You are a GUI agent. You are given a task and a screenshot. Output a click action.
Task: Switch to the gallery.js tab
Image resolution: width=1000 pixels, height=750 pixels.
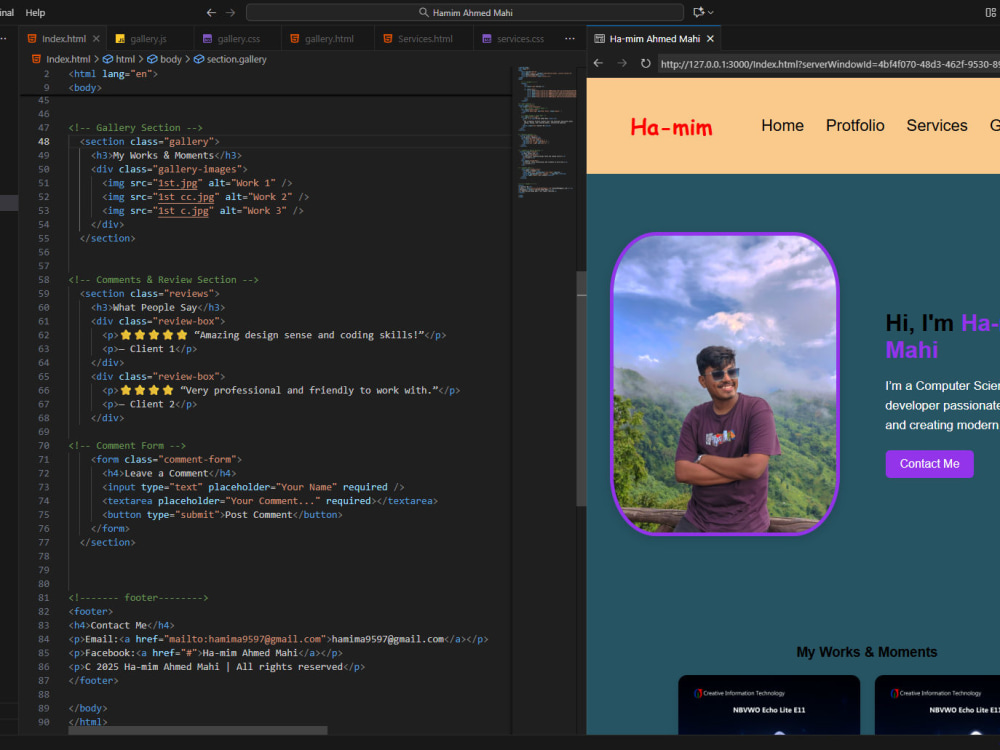[x=148, y=38]
